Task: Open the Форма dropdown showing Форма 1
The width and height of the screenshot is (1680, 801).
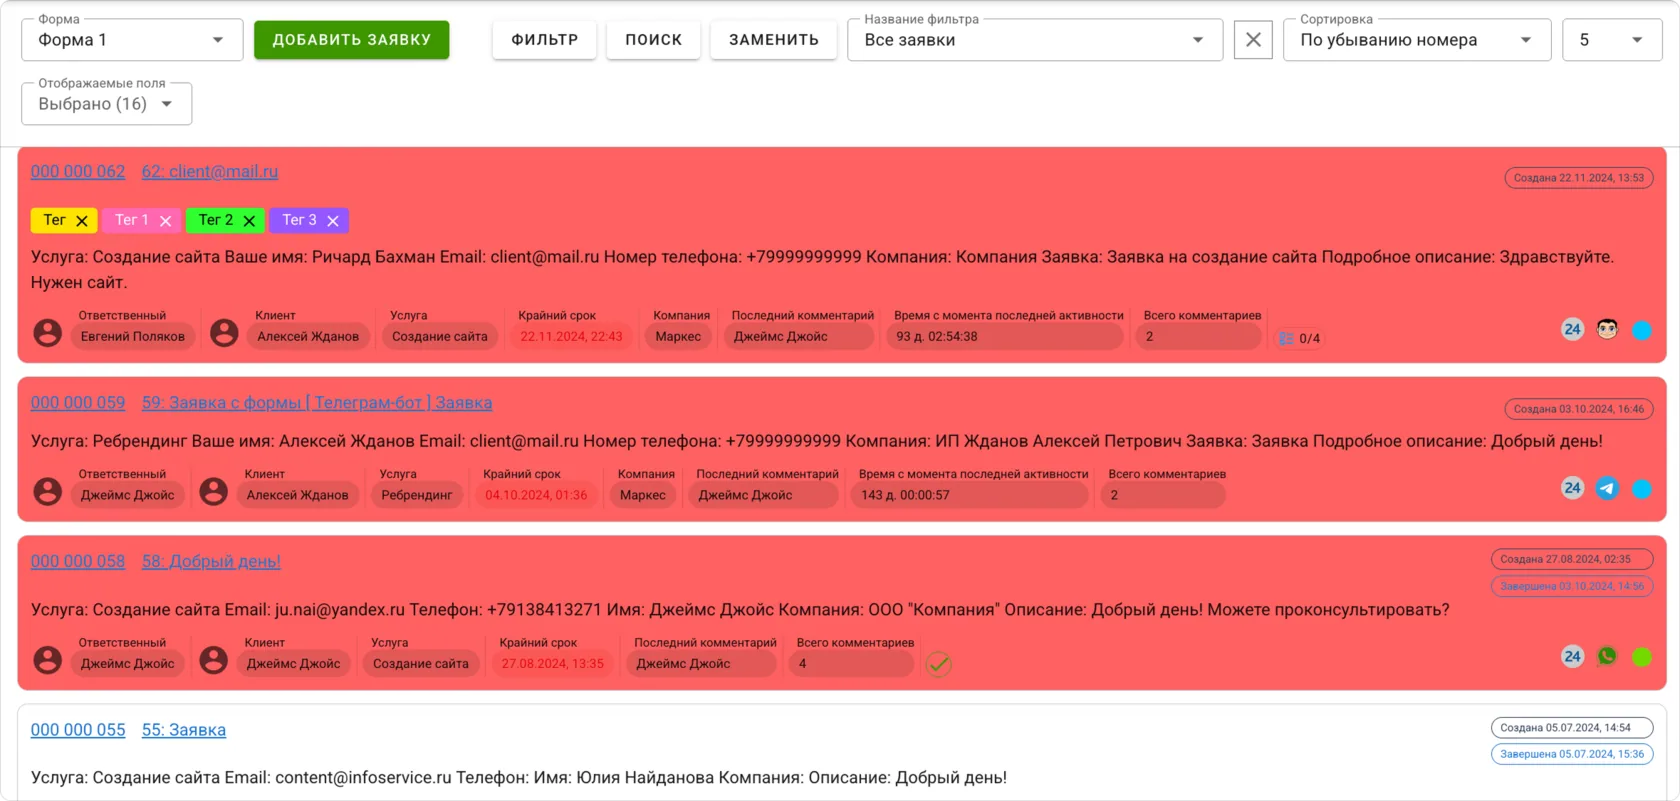Action: point(132,40)
